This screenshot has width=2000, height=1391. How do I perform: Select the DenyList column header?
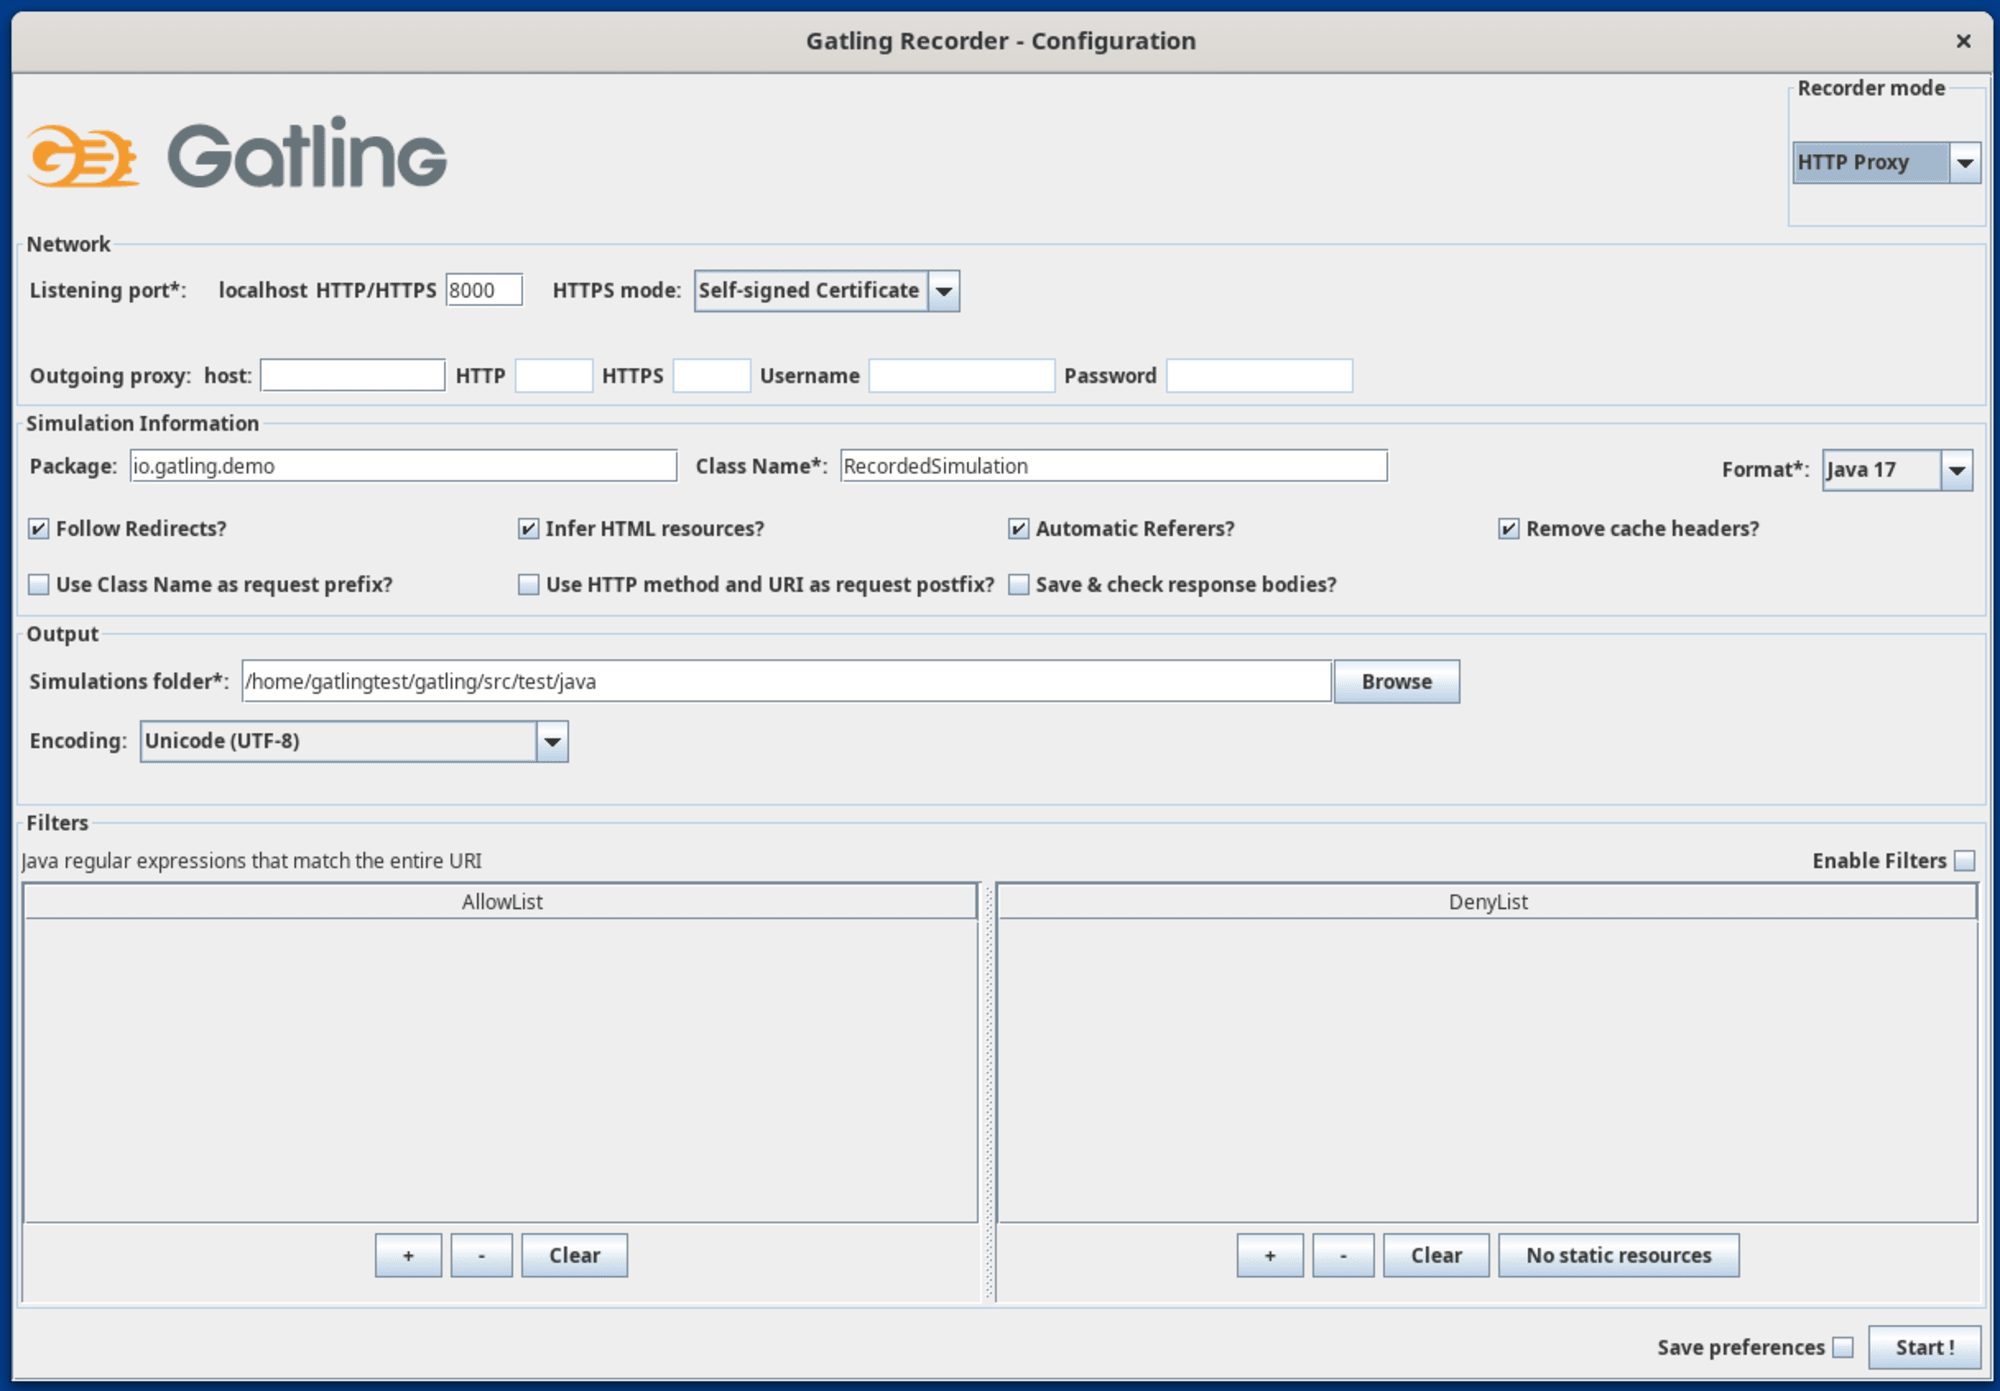(x=1487, y=901)
